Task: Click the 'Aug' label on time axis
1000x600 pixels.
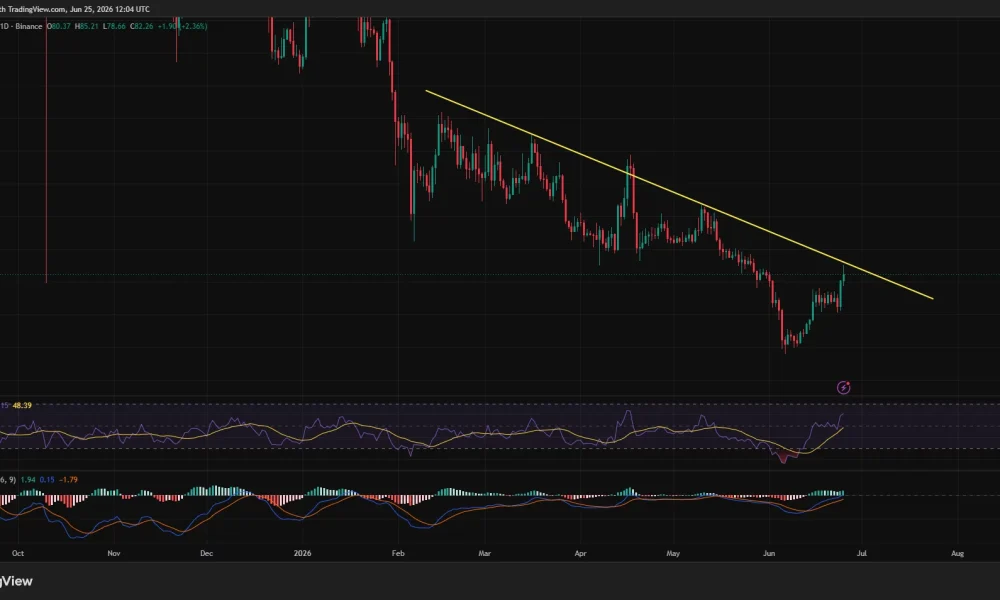Action: [x=957, y=553]
